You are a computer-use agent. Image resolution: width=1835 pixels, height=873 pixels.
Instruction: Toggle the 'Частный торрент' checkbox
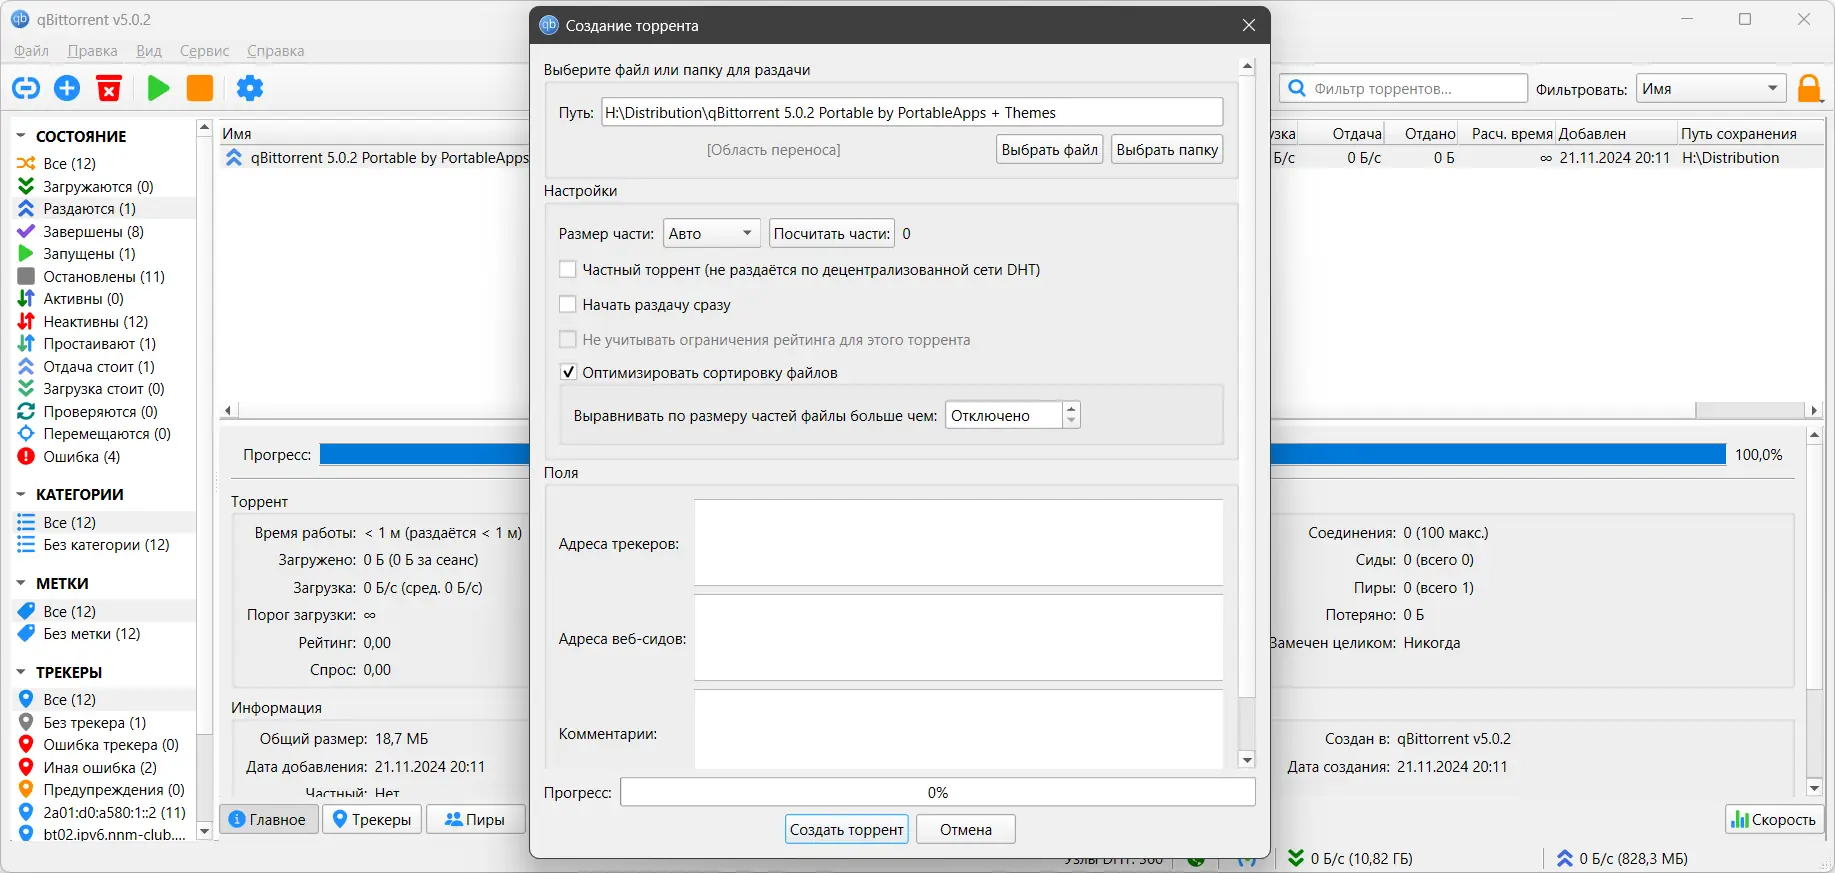coord(568,269)
